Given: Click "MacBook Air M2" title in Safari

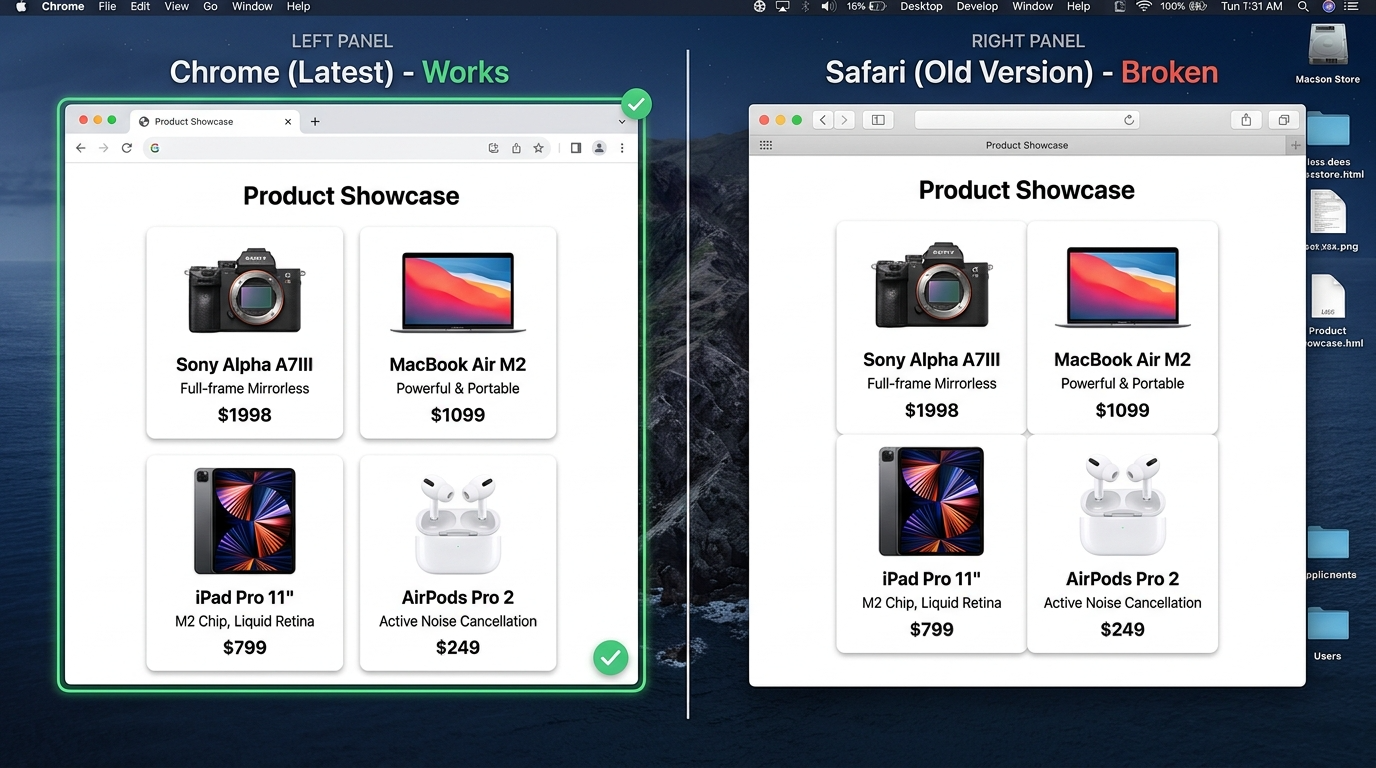Looking at the screenshot, I should (x=1123, y=360).
